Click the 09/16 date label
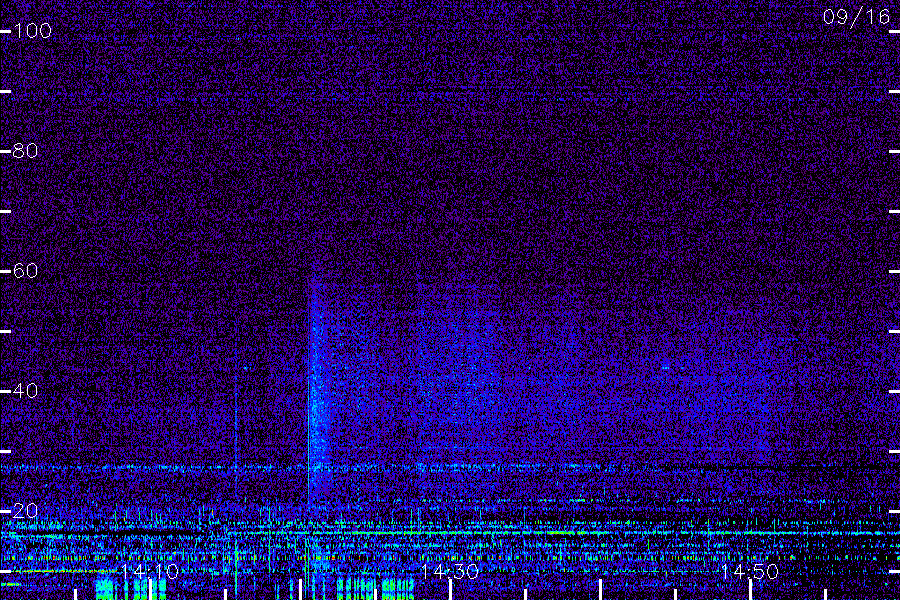The image size is (900, 600). [856, 17]
